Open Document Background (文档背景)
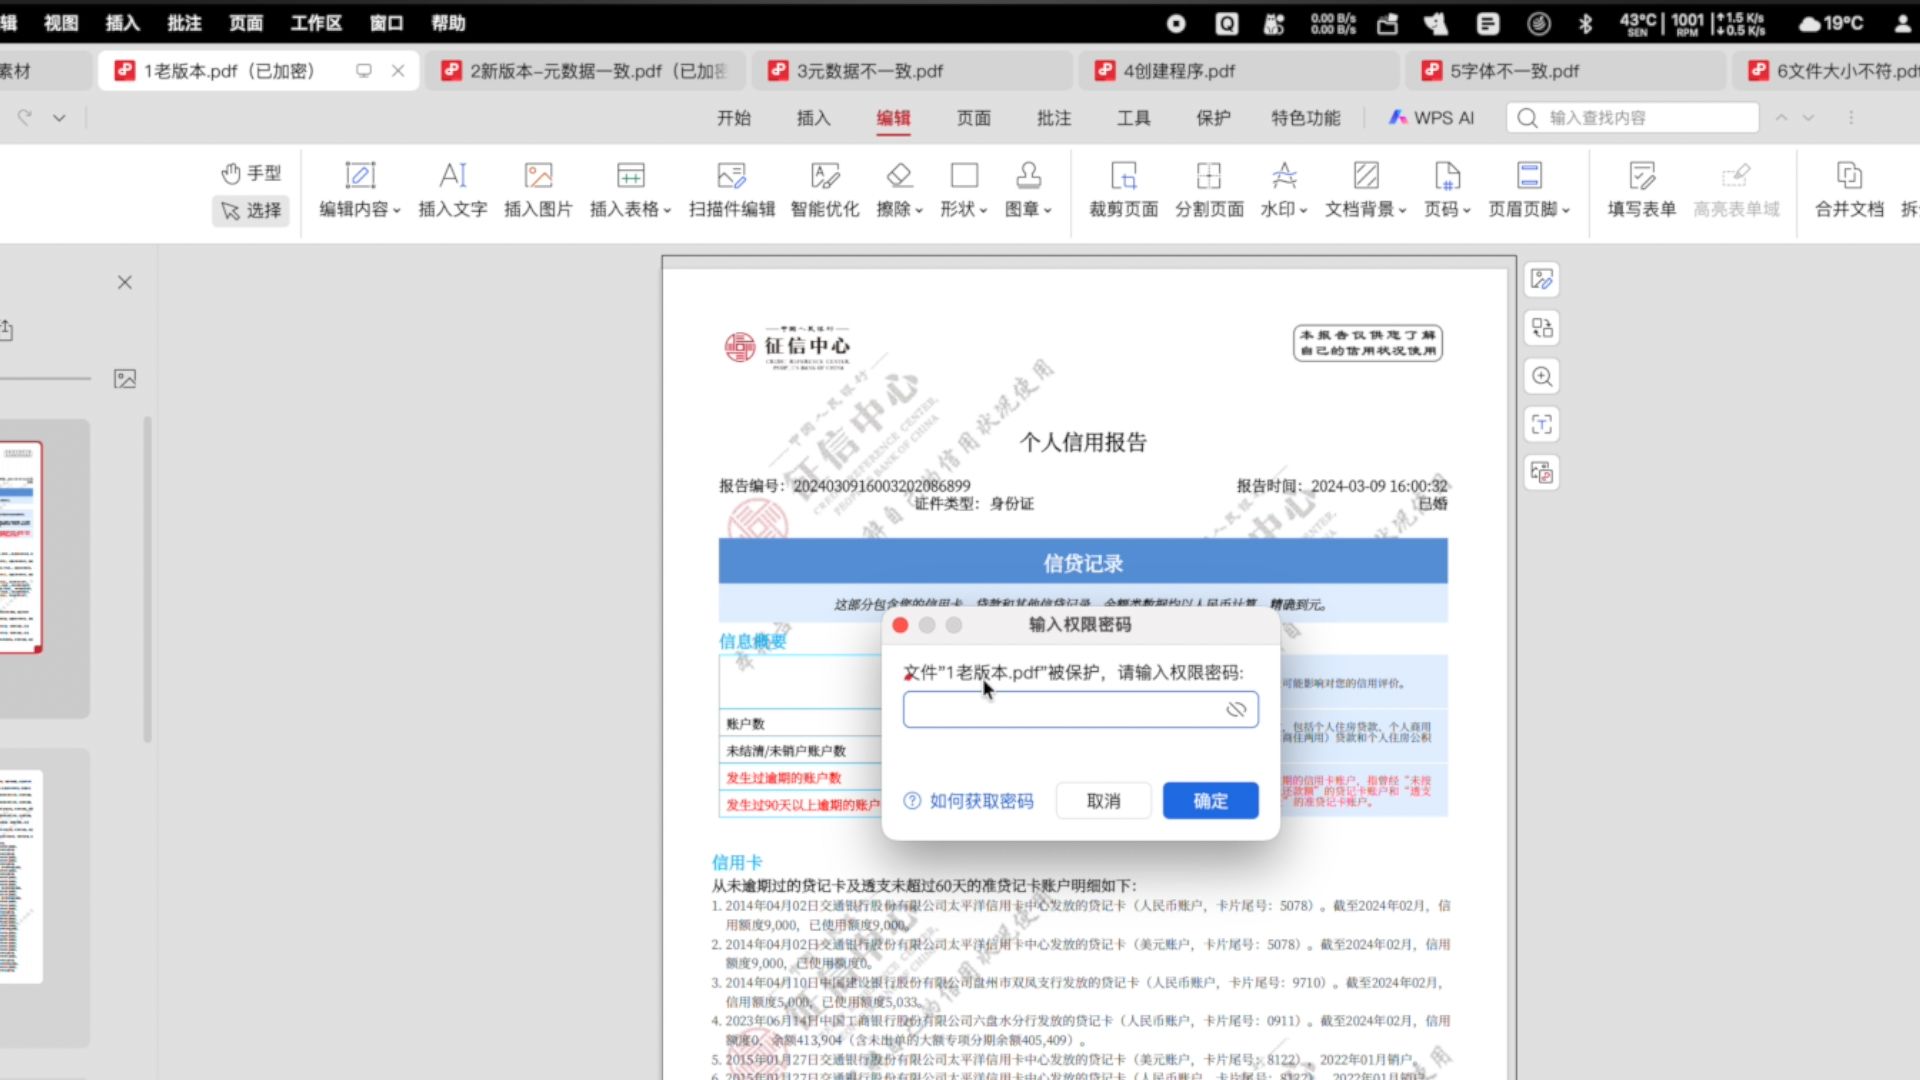 pyautogui.click(x=1366, y=189)
